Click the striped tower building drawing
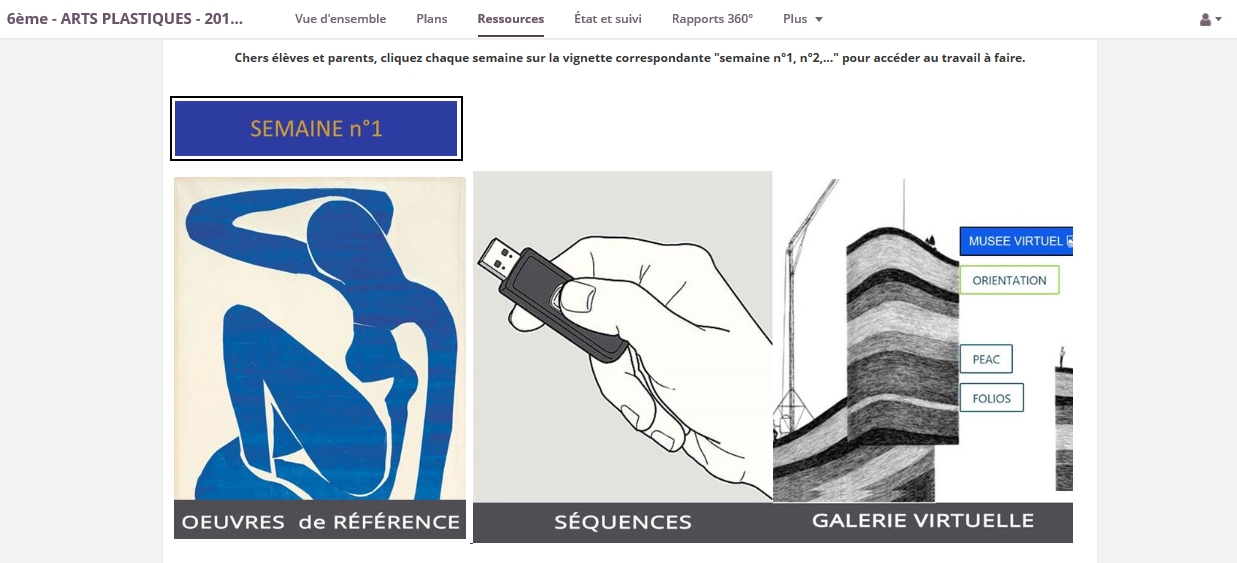This screenshot has height=563, width=1237. pyautogui.click(x=866, y=340)
